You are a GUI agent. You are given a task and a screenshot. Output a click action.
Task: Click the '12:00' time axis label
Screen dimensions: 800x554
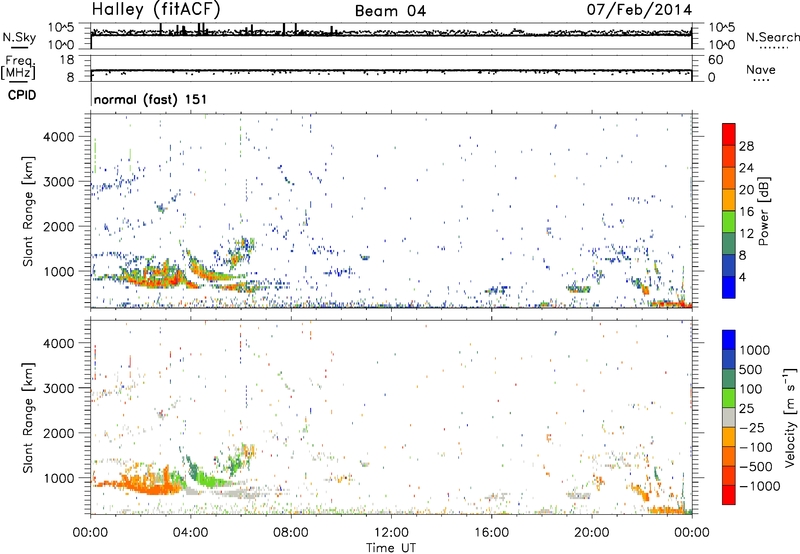coord(391,533)
